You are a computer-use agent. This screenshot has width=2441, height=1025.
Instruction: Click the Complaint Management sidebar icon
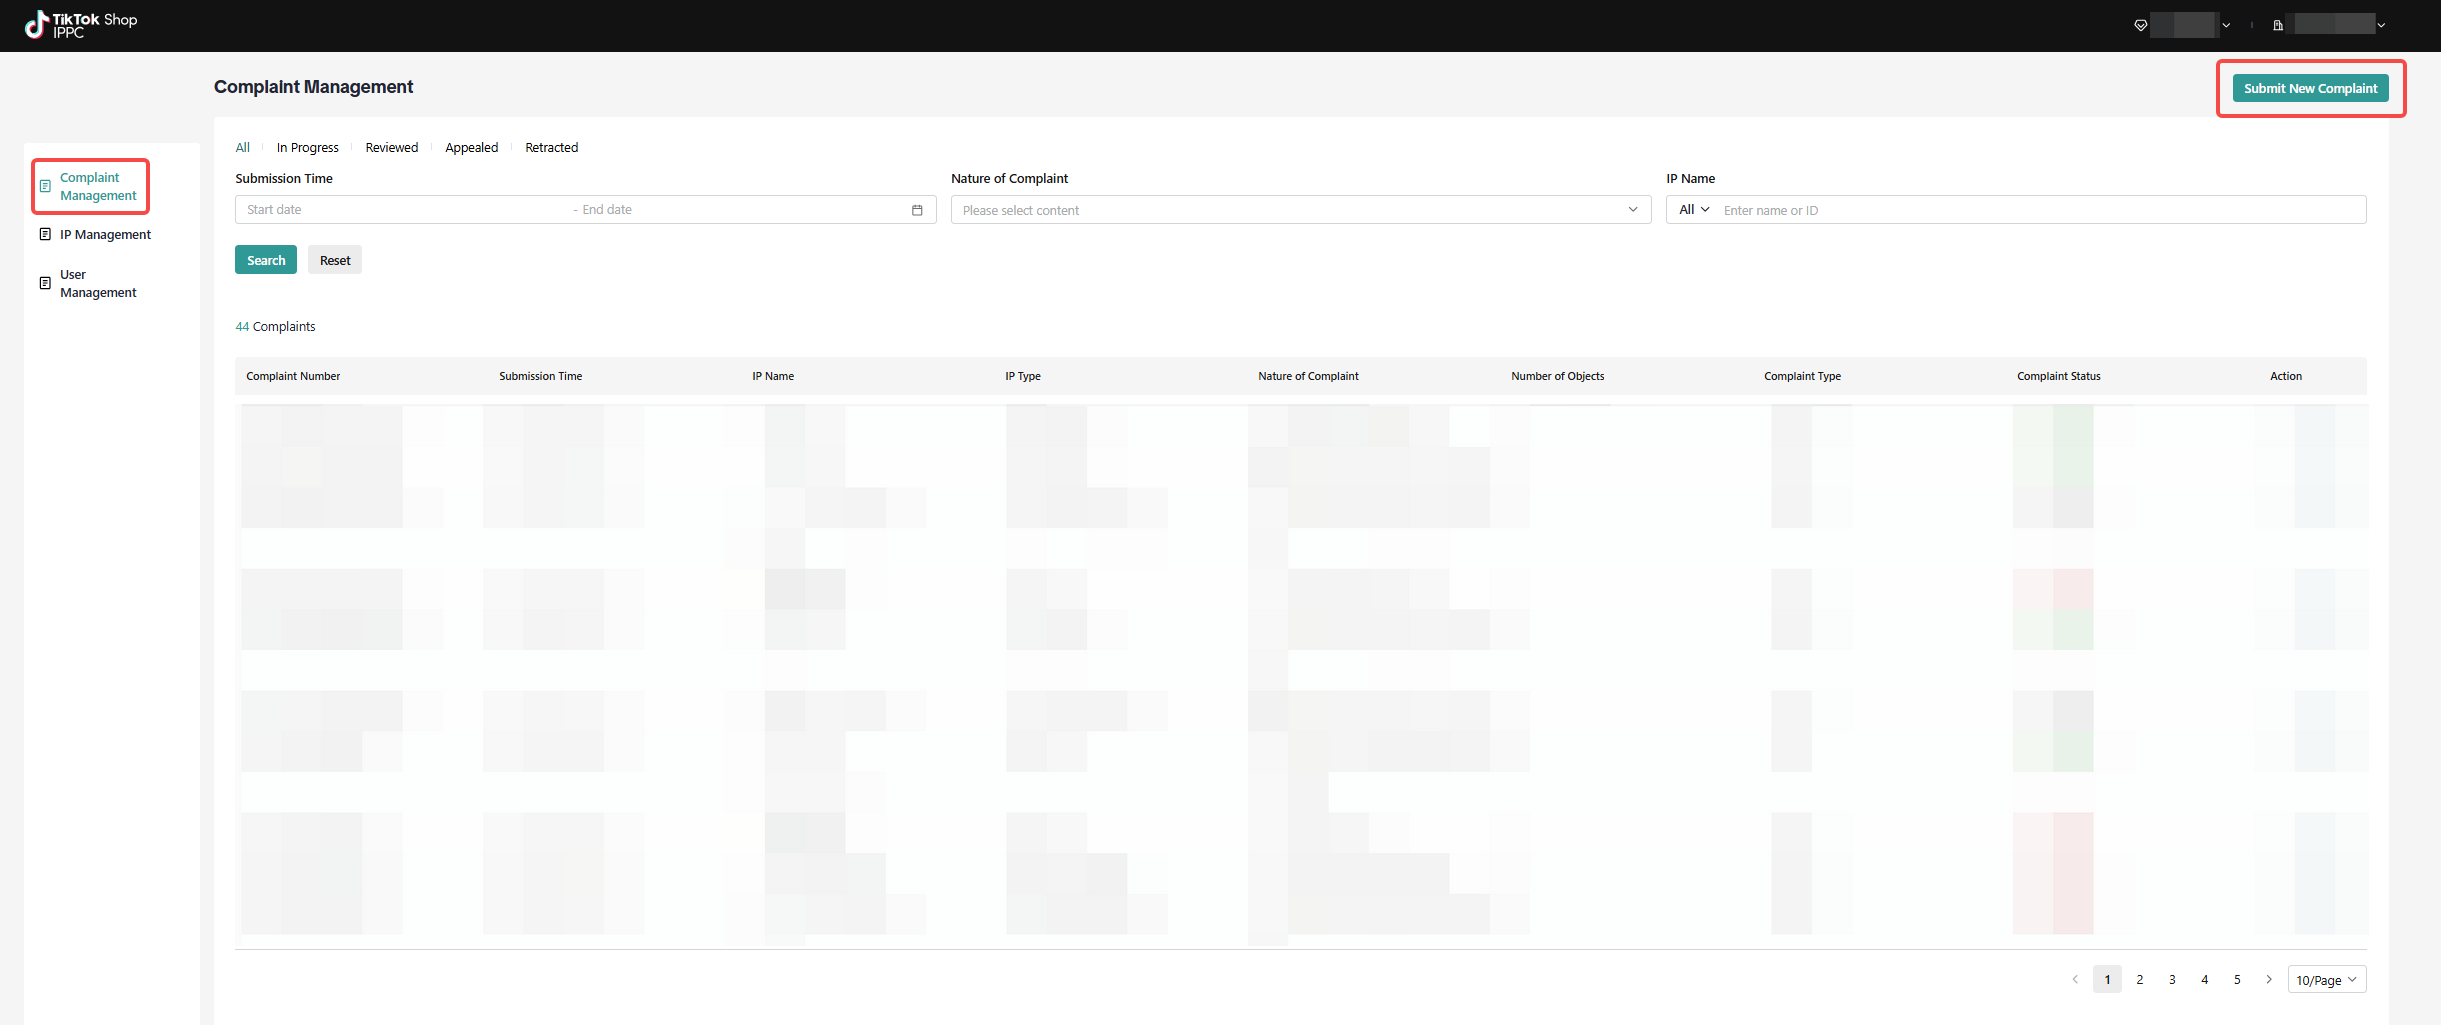pos(45,187)
